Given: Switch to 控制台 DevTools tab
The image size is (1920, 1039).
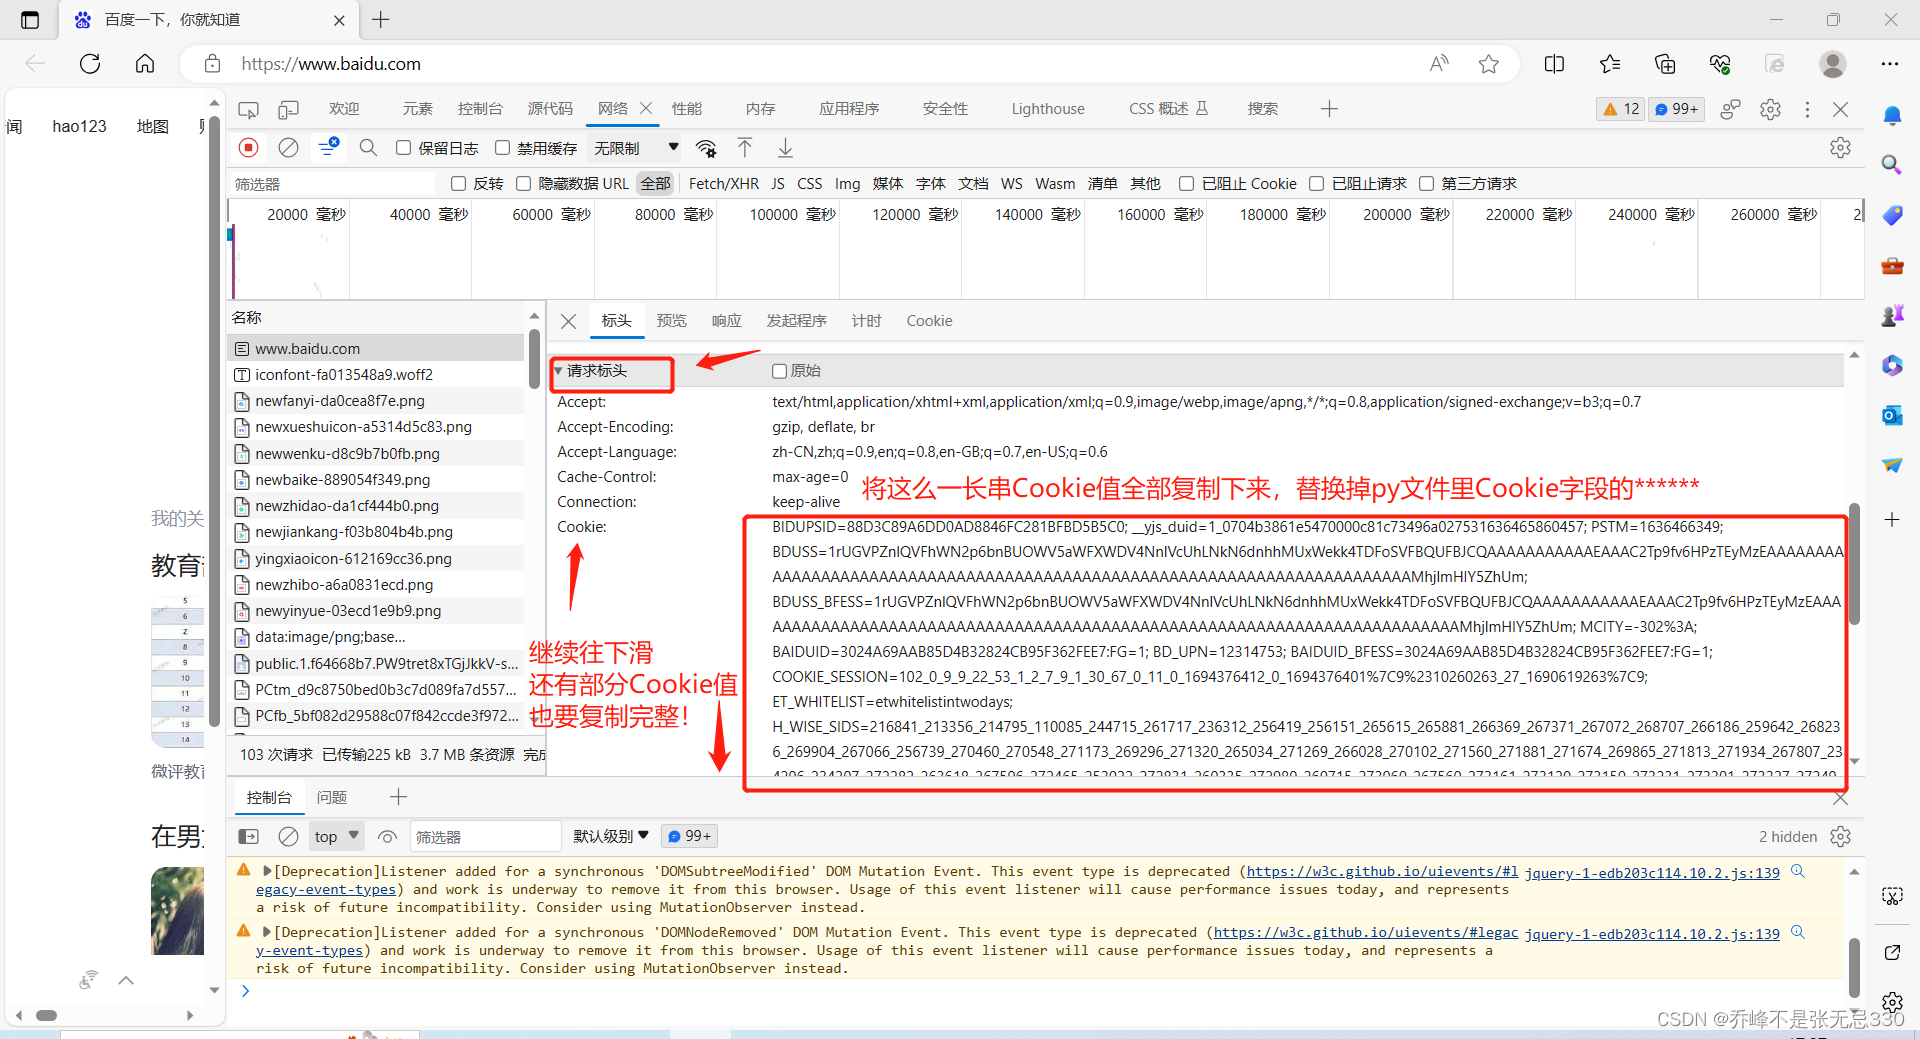Looking at the screenshot, I should coord(480,109).
